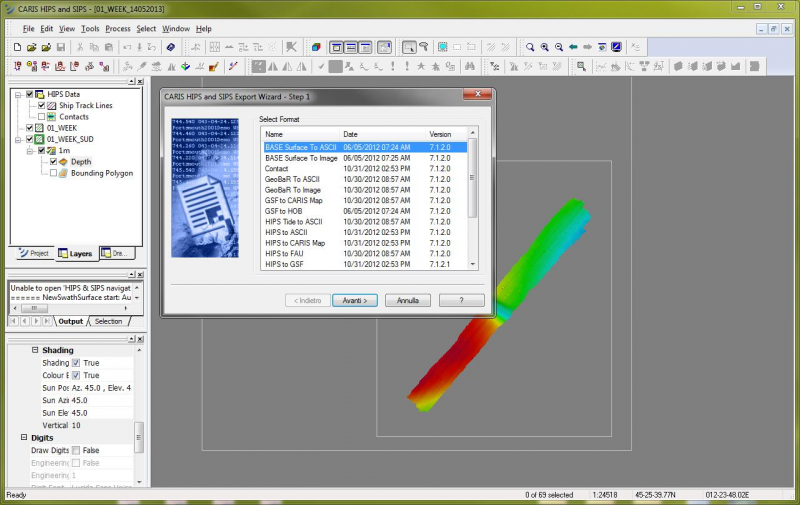This screenshot has width=800, height=505.
Task: Click the paintbrush icon in second toolbar
Action: [214, 66]
